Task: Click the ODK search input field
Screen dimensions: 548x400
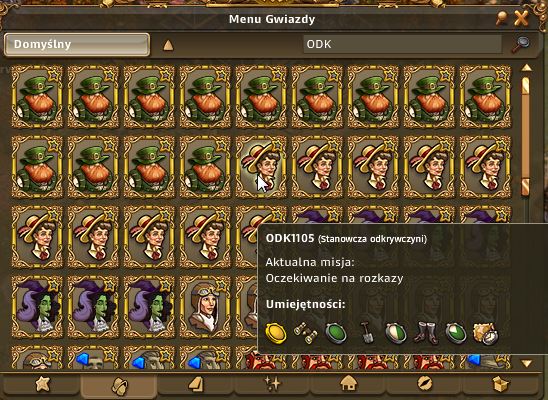Action: [403, 44]
